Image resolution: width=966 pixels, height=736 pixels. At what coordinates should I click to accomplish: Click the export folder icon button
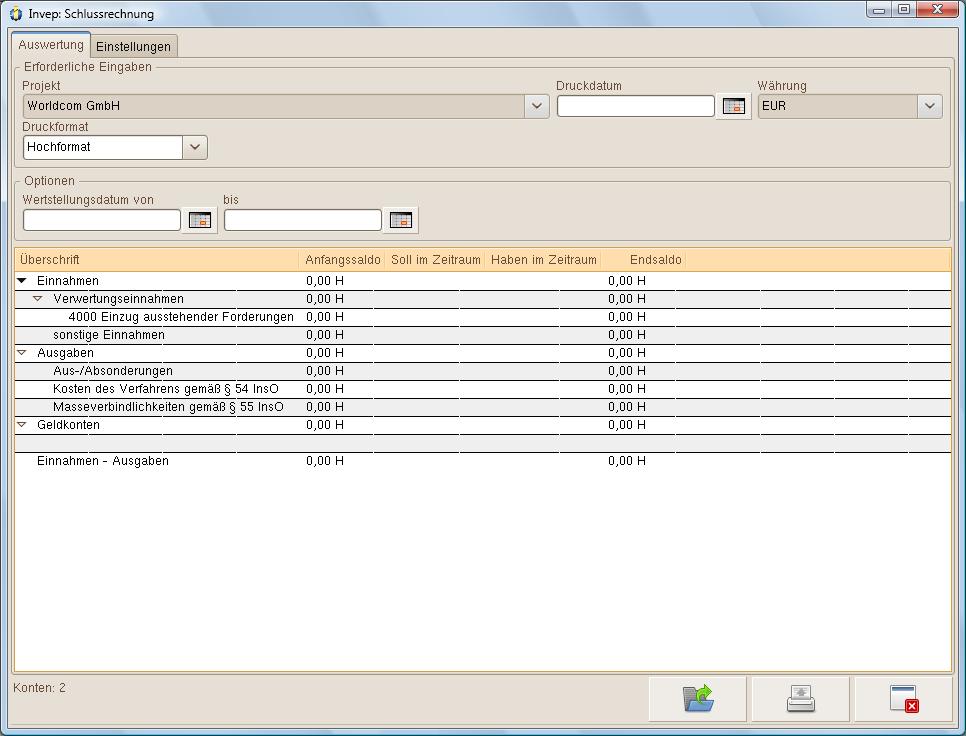[x=697, y=699]
